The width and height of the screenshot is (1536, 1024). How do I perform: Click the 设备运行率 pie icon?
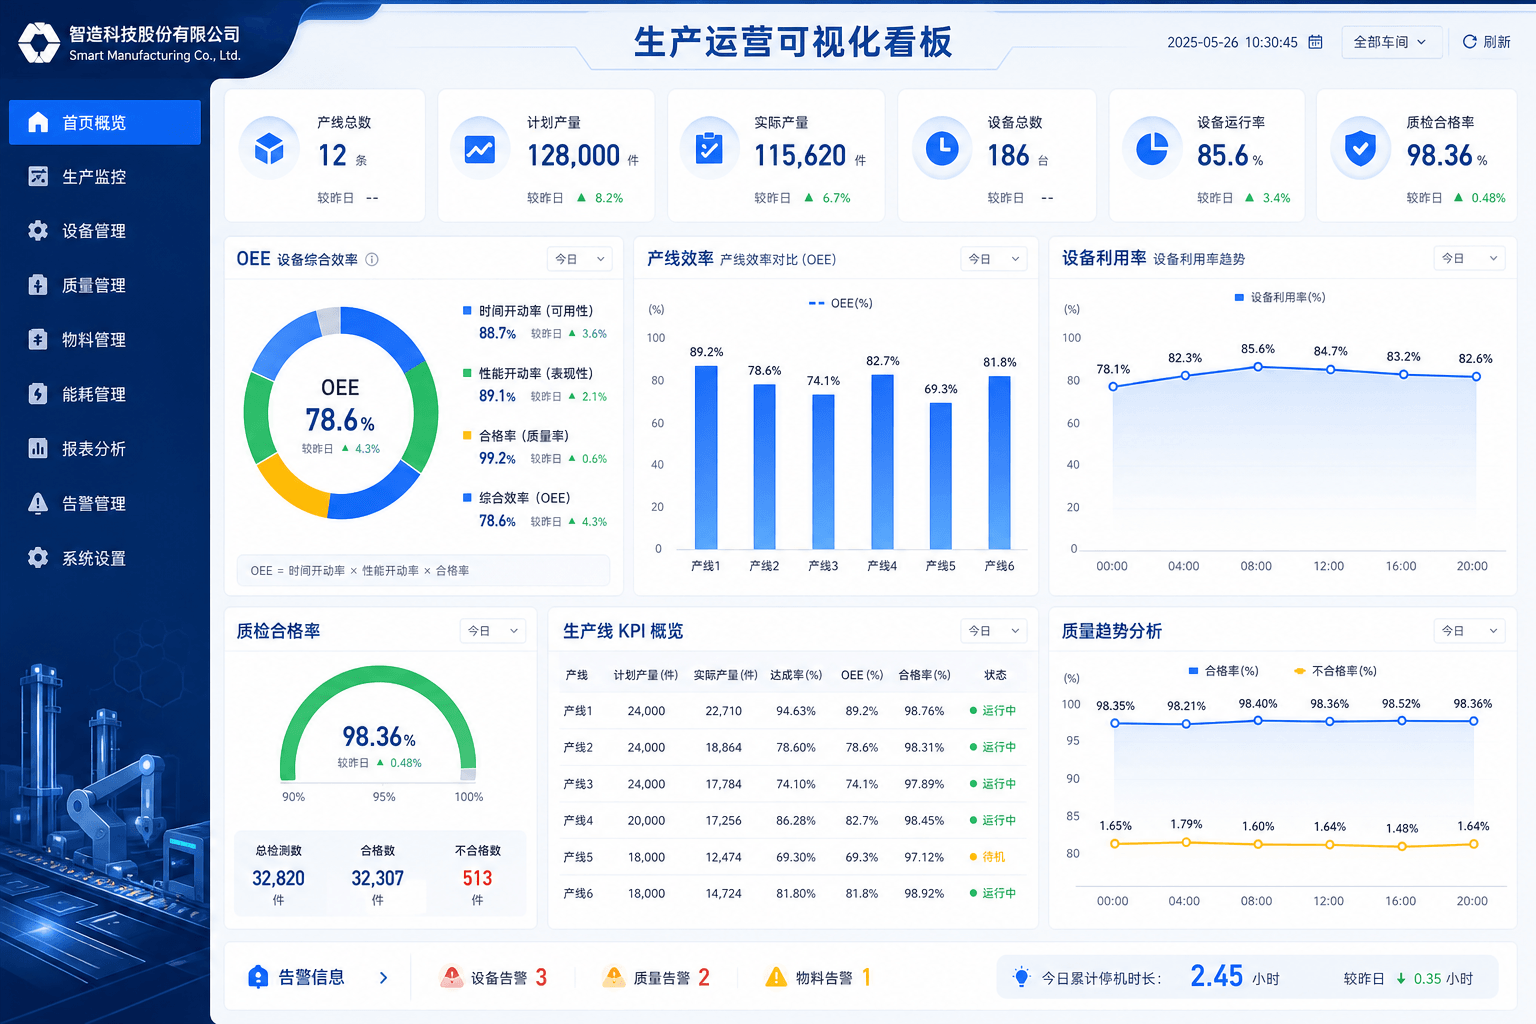1152,149
